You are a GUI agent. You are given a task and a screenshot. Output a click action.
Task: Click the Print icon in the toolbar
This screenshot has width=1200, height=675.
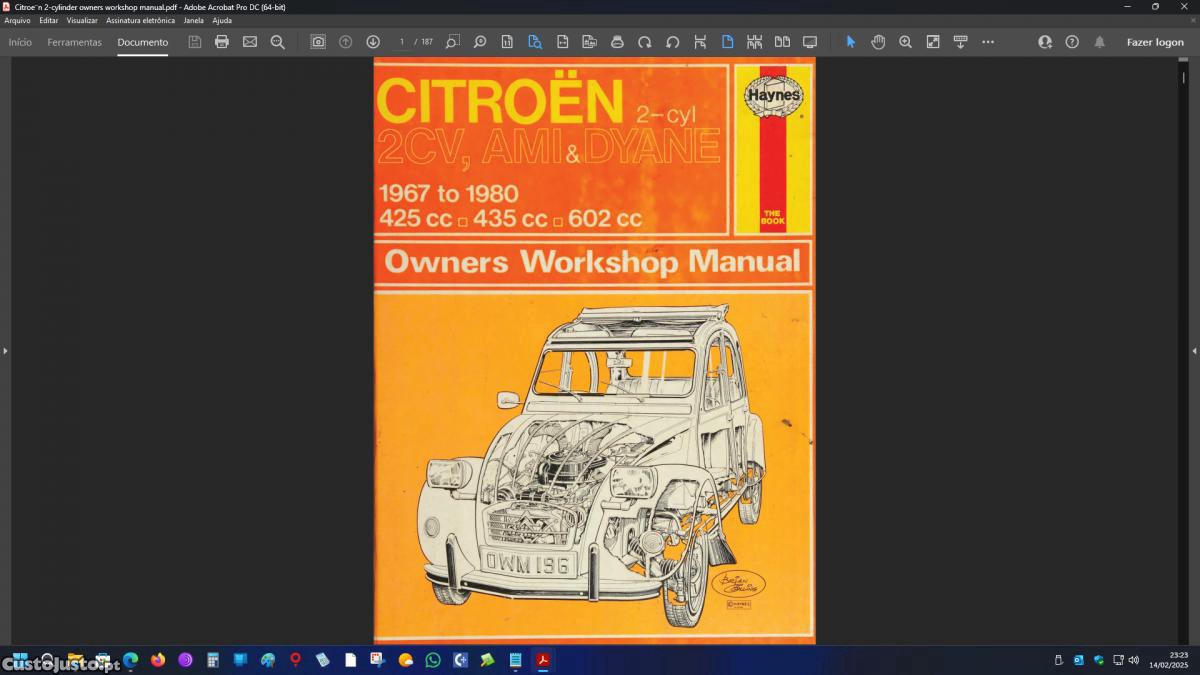coord(222,42)
